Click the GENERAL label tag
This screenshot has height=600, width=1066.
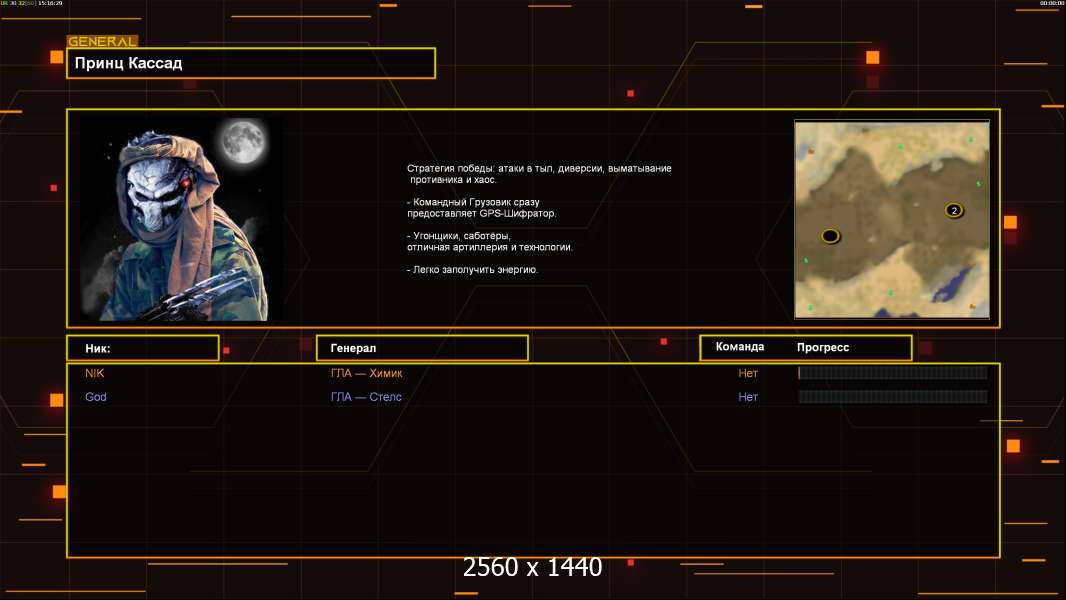pos(102,42)
